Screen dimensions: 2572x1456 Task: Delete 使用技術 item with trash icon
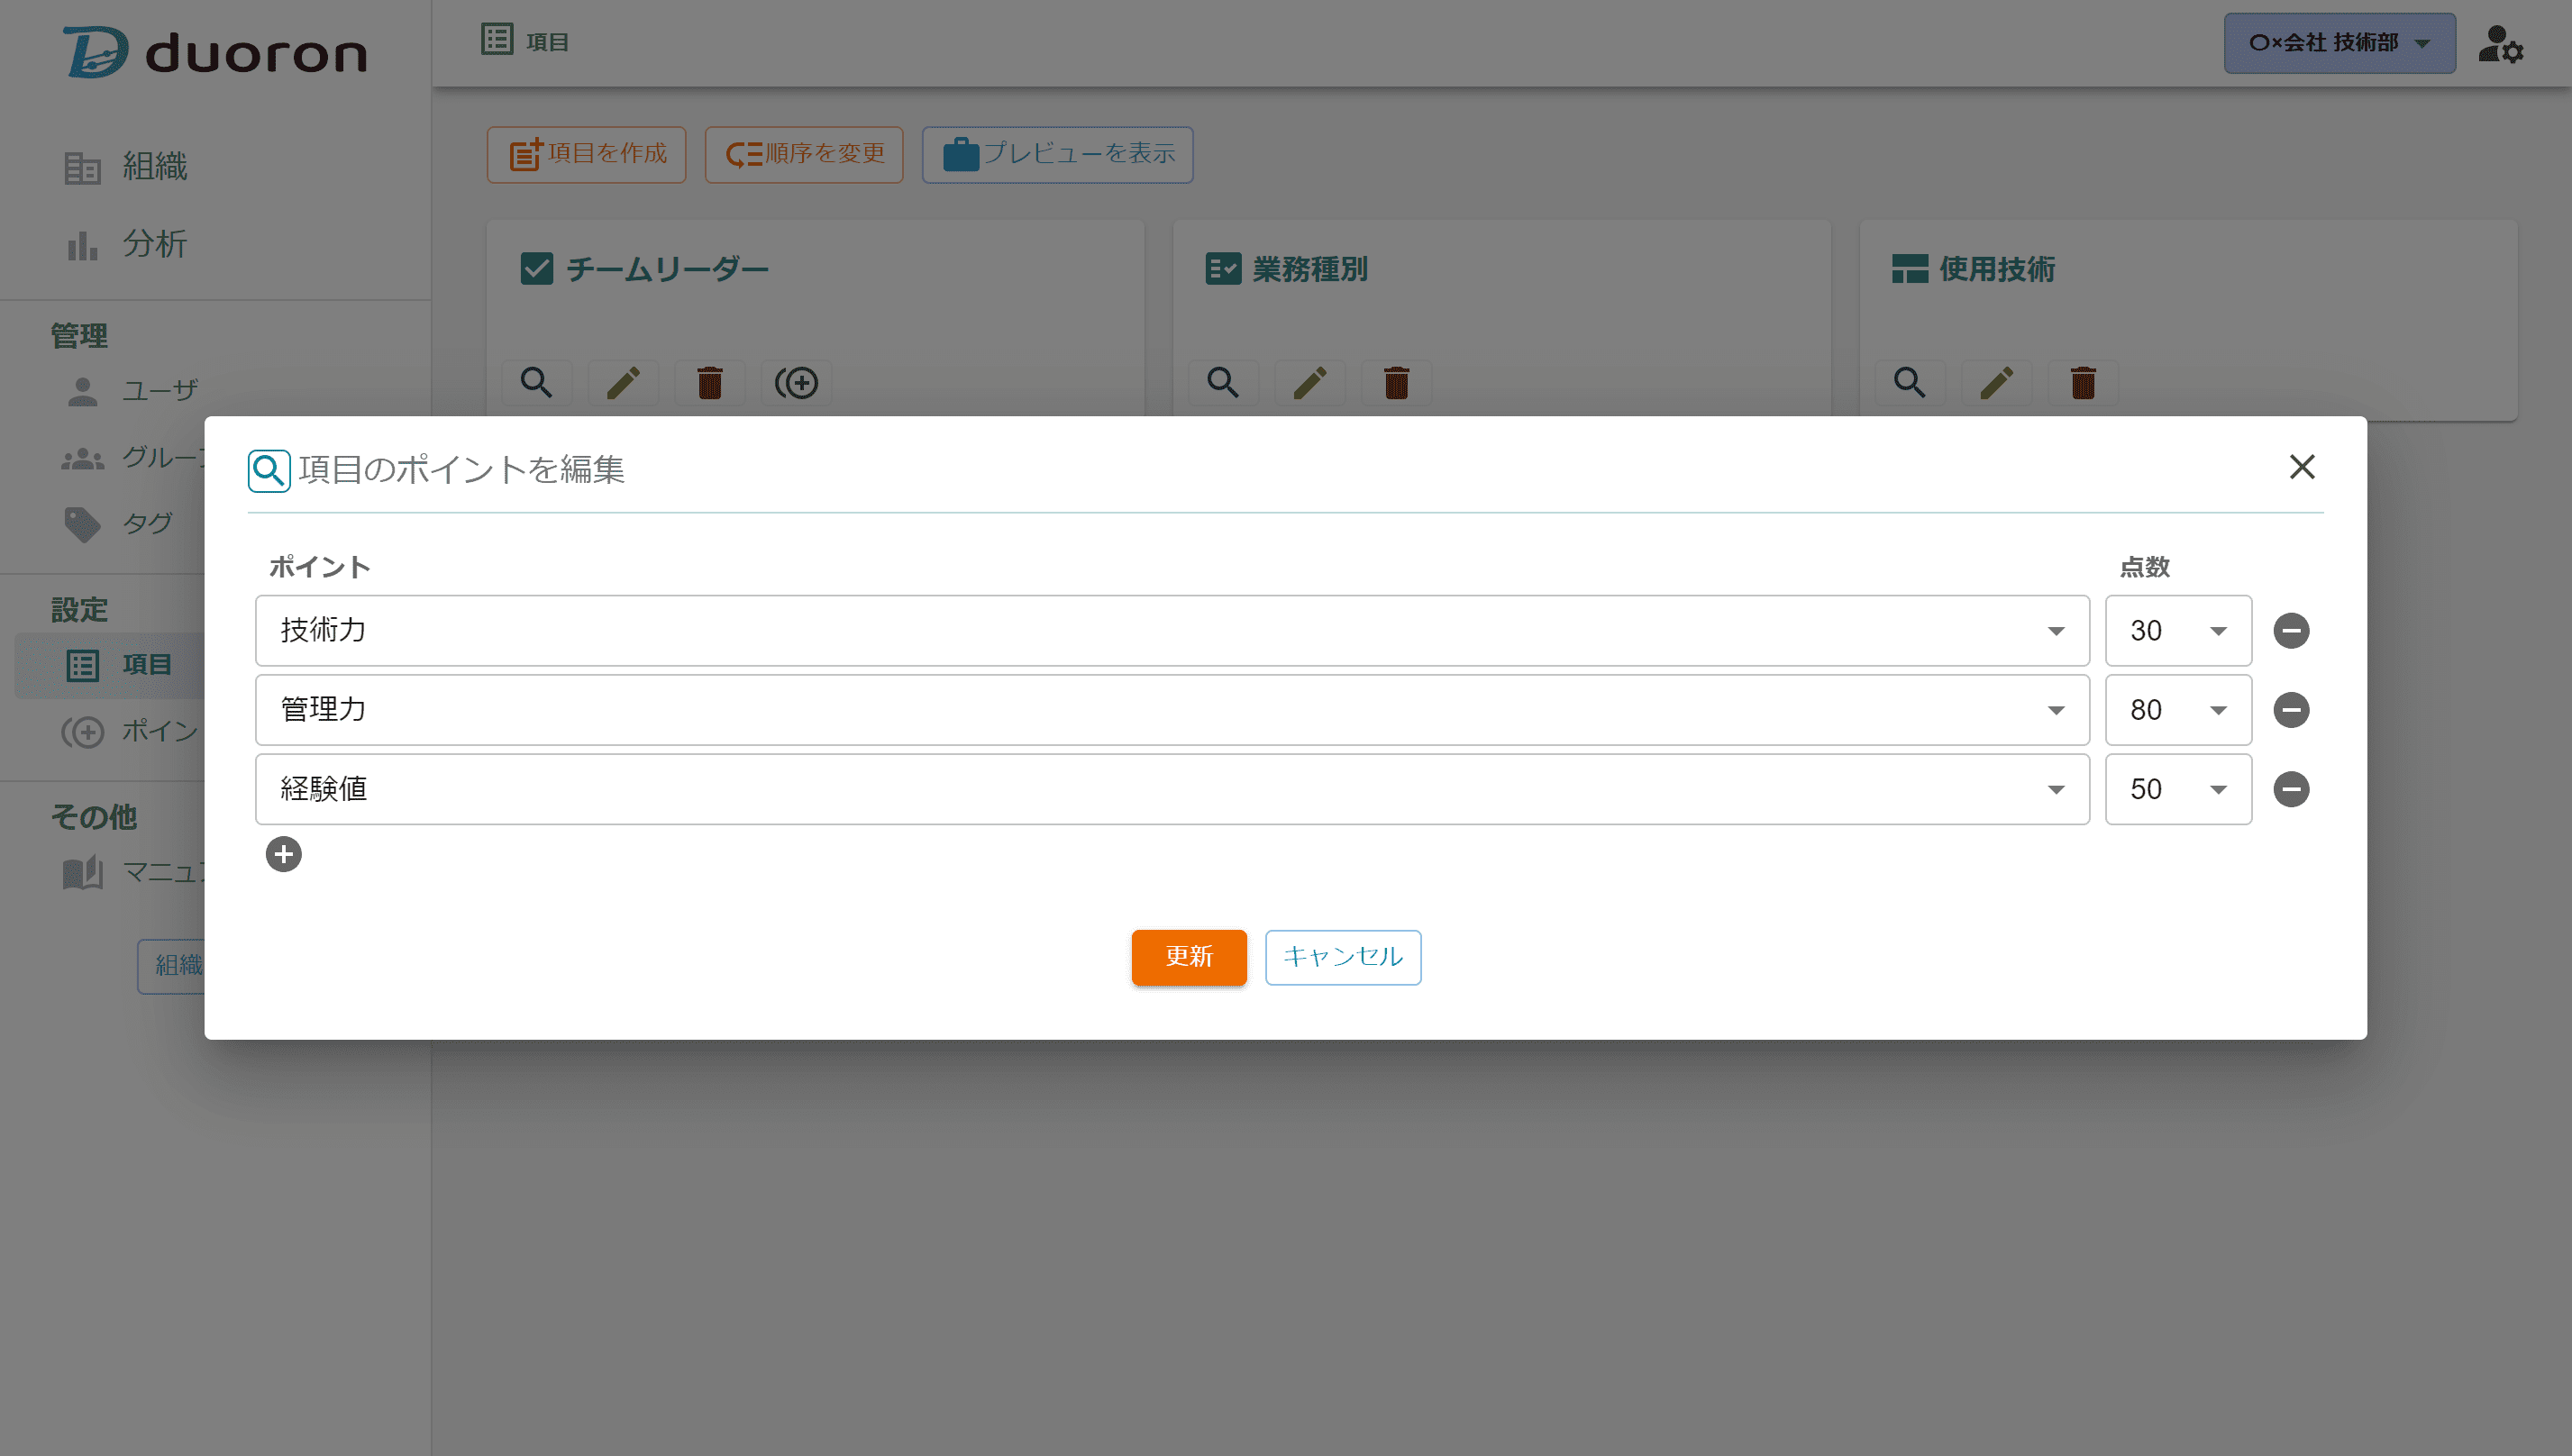(2083, 382)
